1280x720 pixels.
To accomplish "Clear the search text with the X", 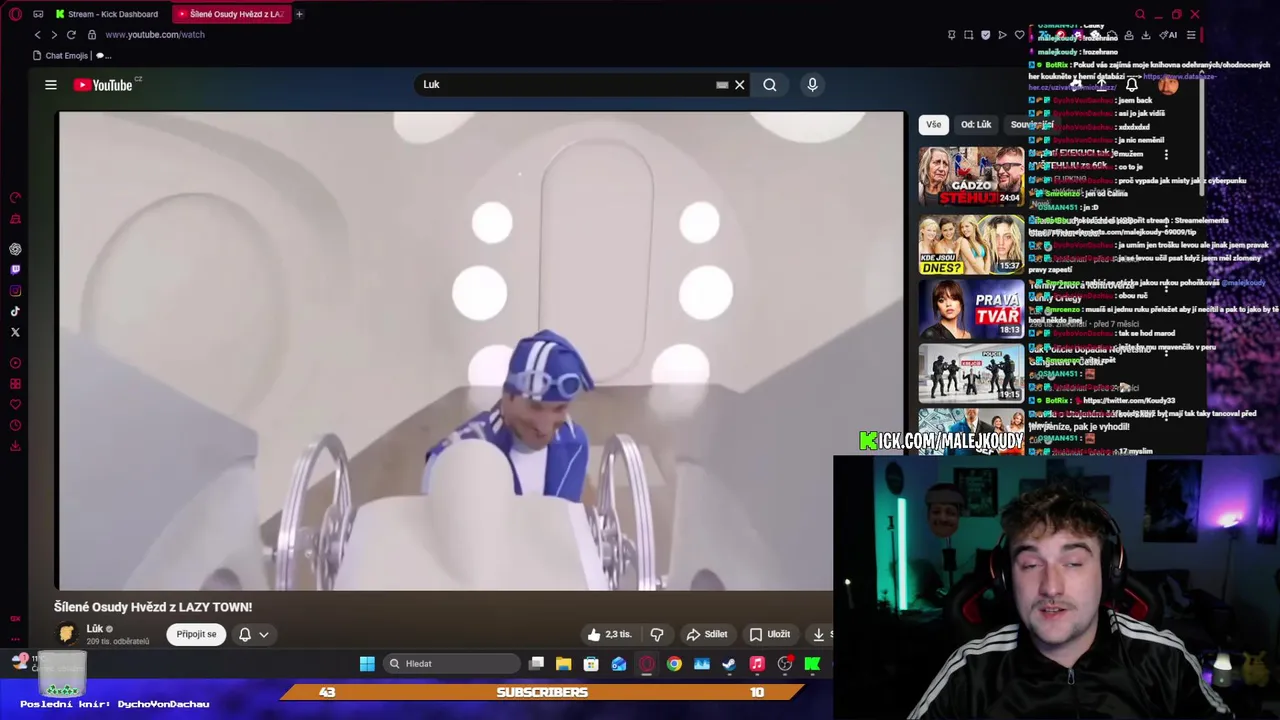I will 740,85.
